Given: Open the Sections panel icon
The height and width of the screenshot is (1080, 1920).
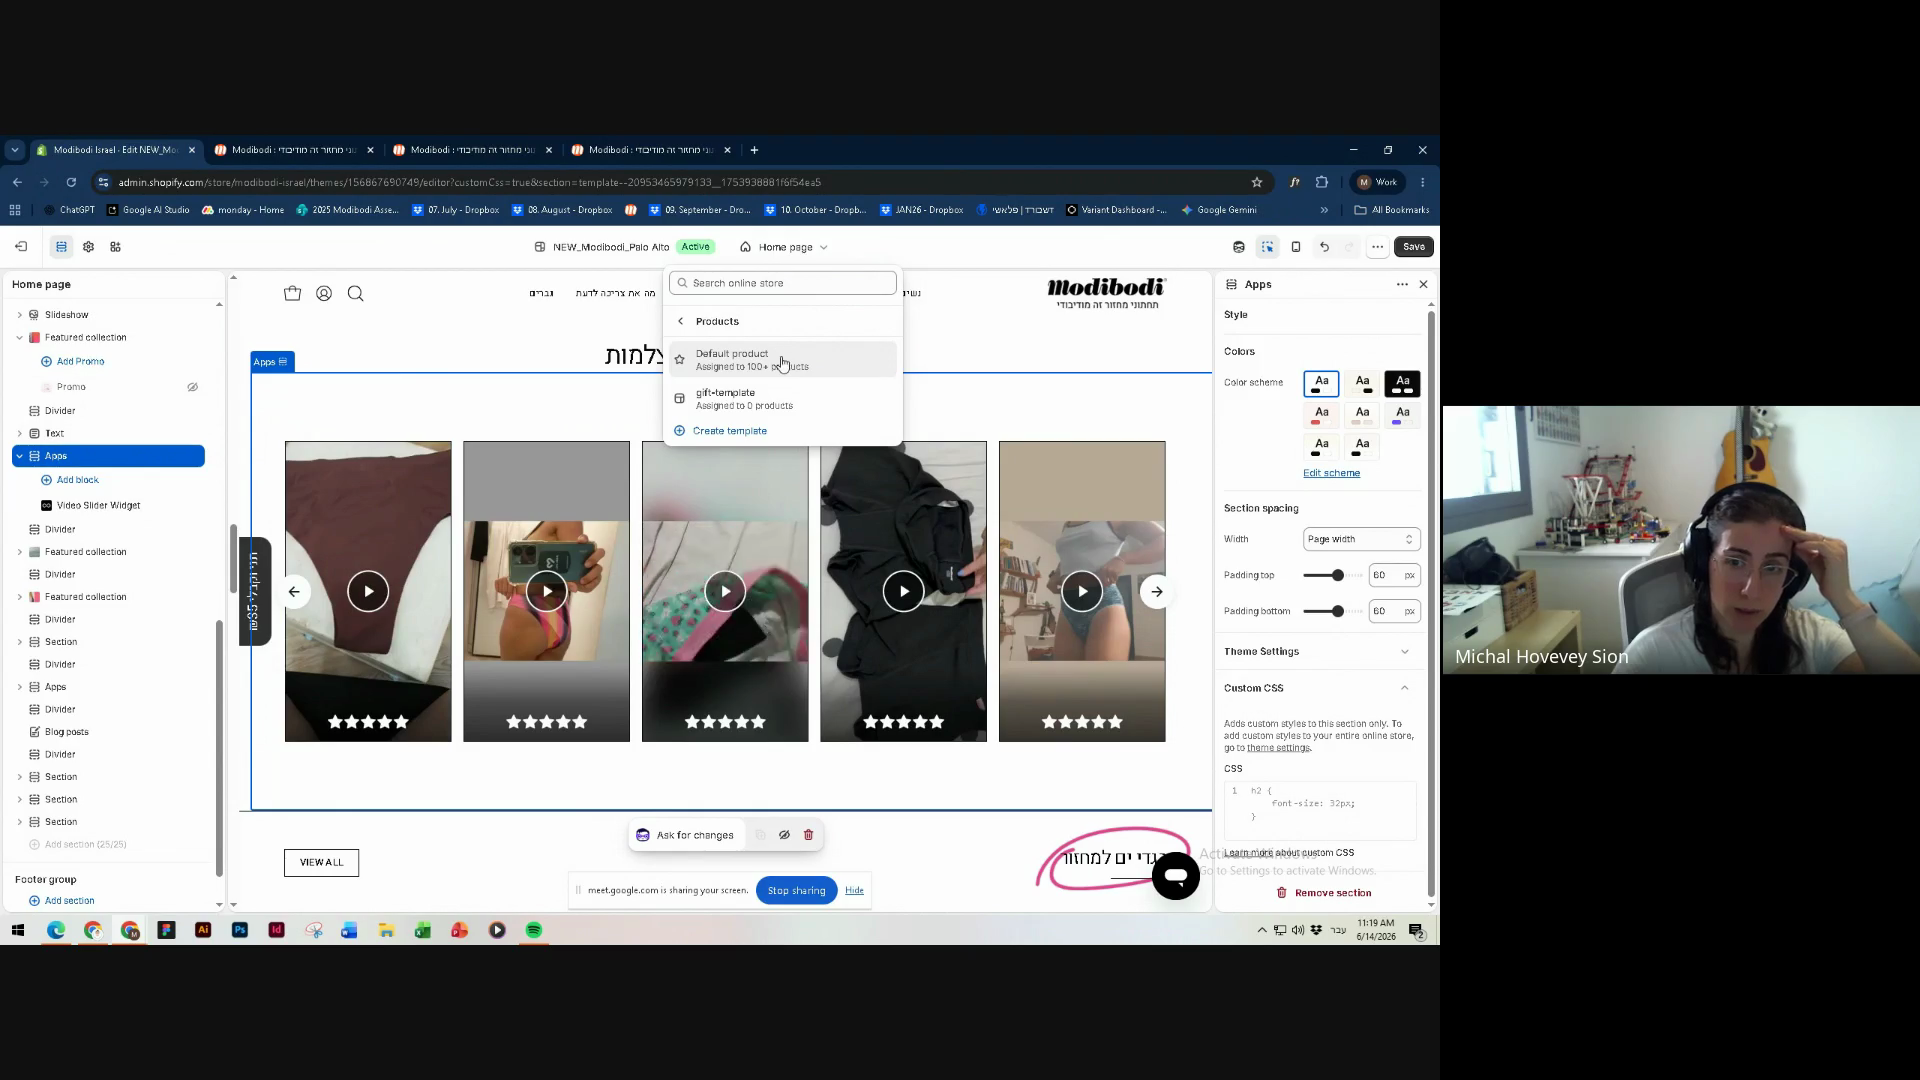Looking at the screenshot, I should (x=61, y=247).
